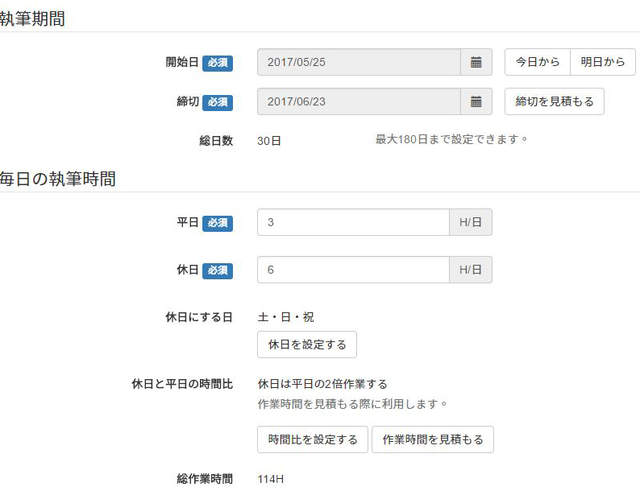Open the calendar picker for 締切
Image resolution: width=640 pixels, height=495 pixels.
point(476,101)
